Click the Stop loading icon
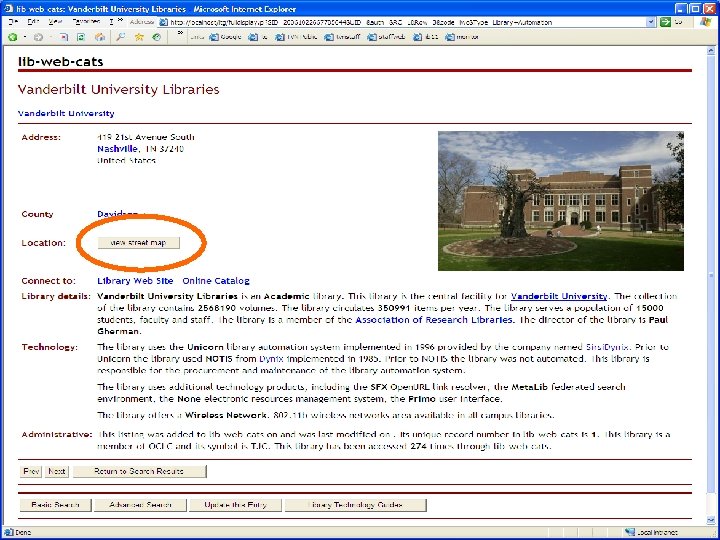 point(63,37)
